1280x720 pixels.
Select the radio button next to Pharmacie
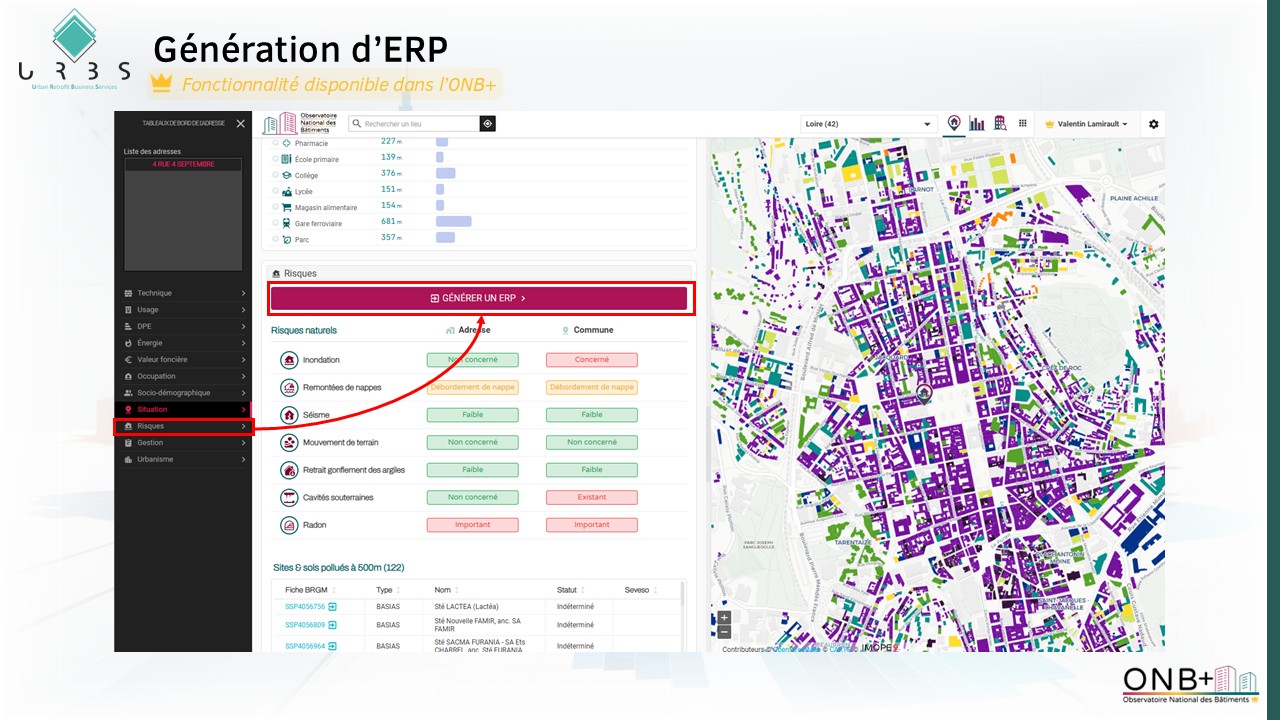pyautogui.click(x=275, y=143)
